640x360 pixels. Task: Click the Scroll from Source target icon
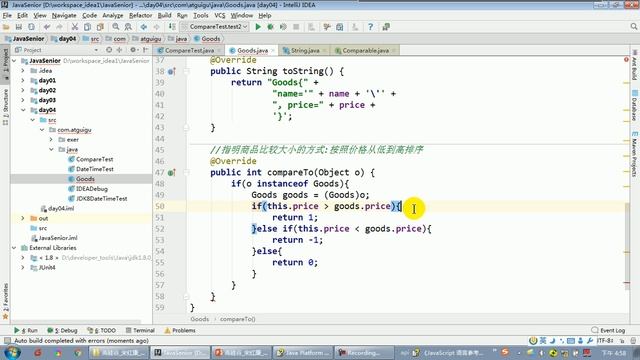tap(109, 50)
